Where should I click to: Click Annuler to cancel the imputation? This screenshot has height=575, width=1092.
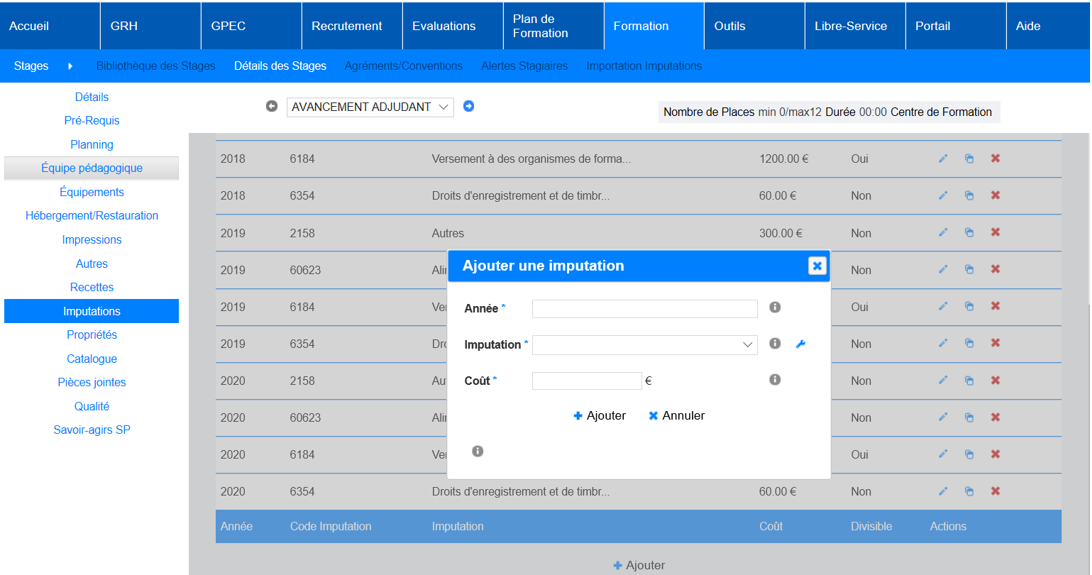pyautogui.click(x=676, y=416)
